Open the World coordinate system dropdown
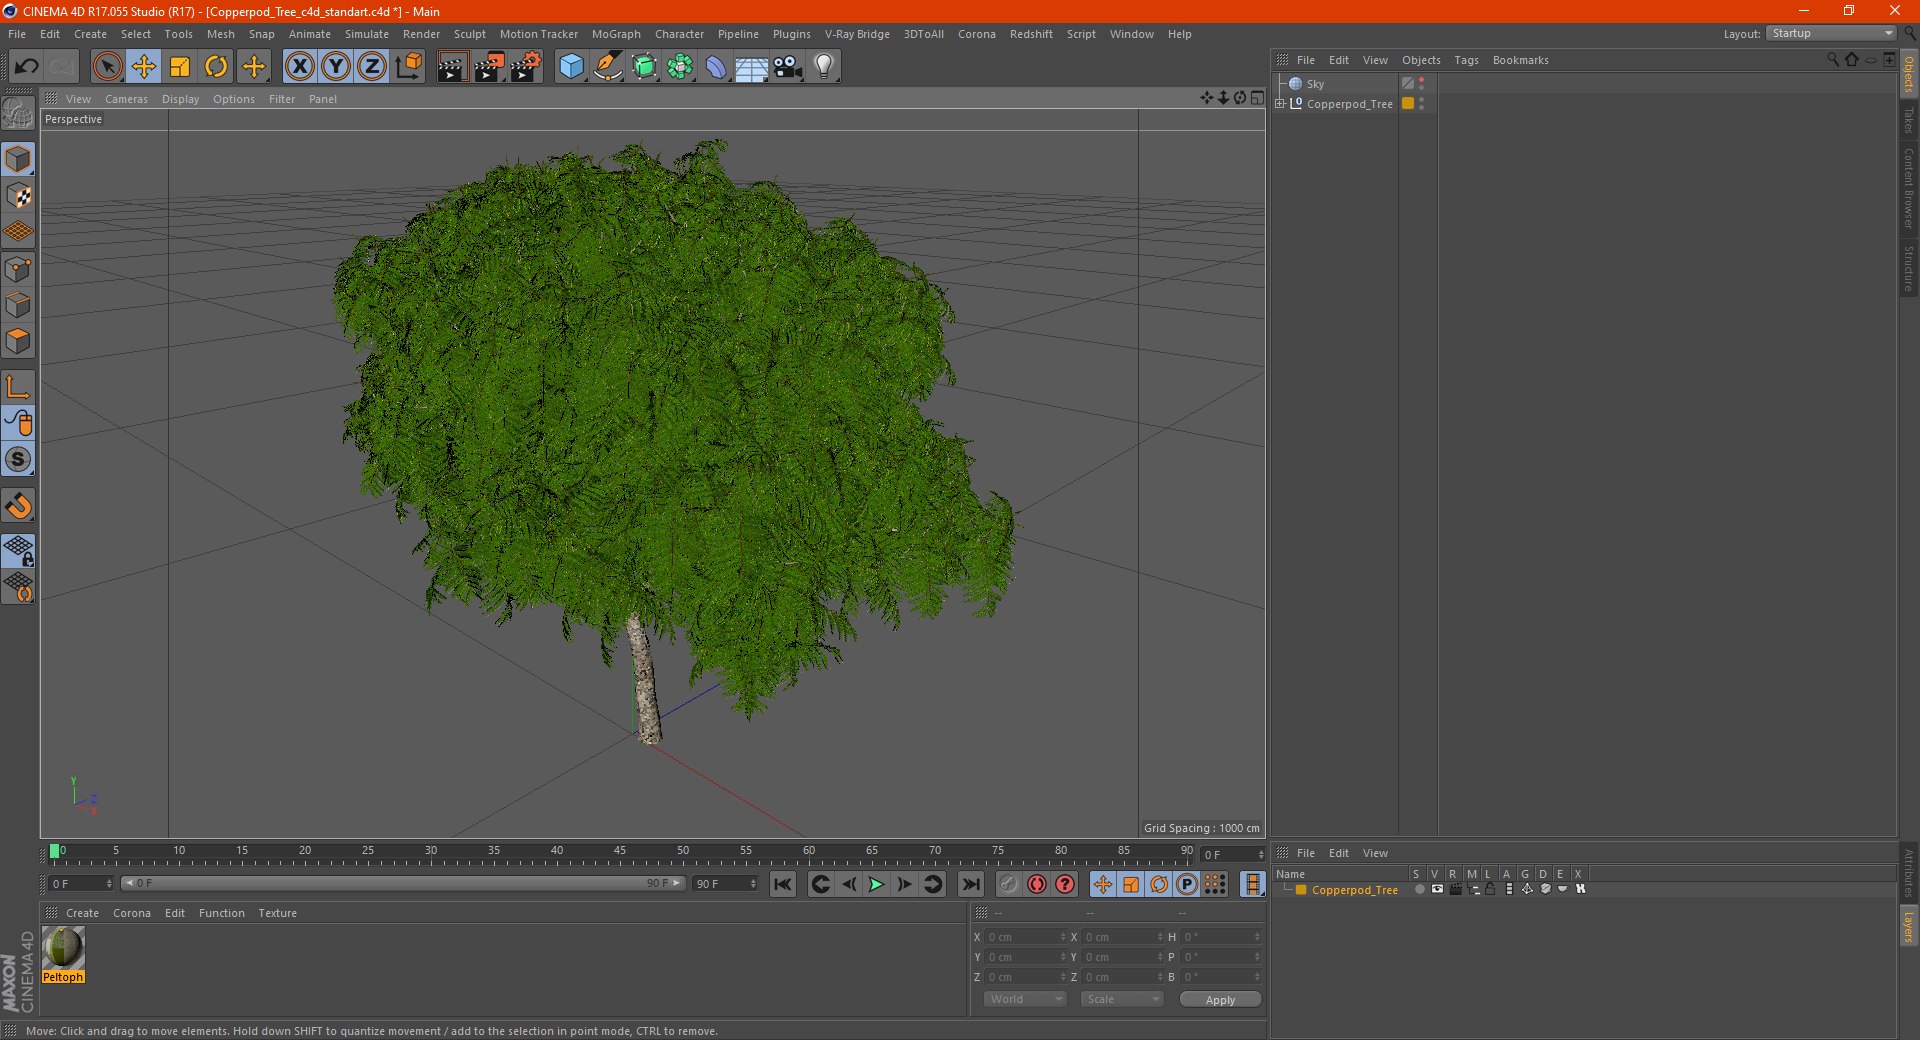 [x=1025, y=999]
